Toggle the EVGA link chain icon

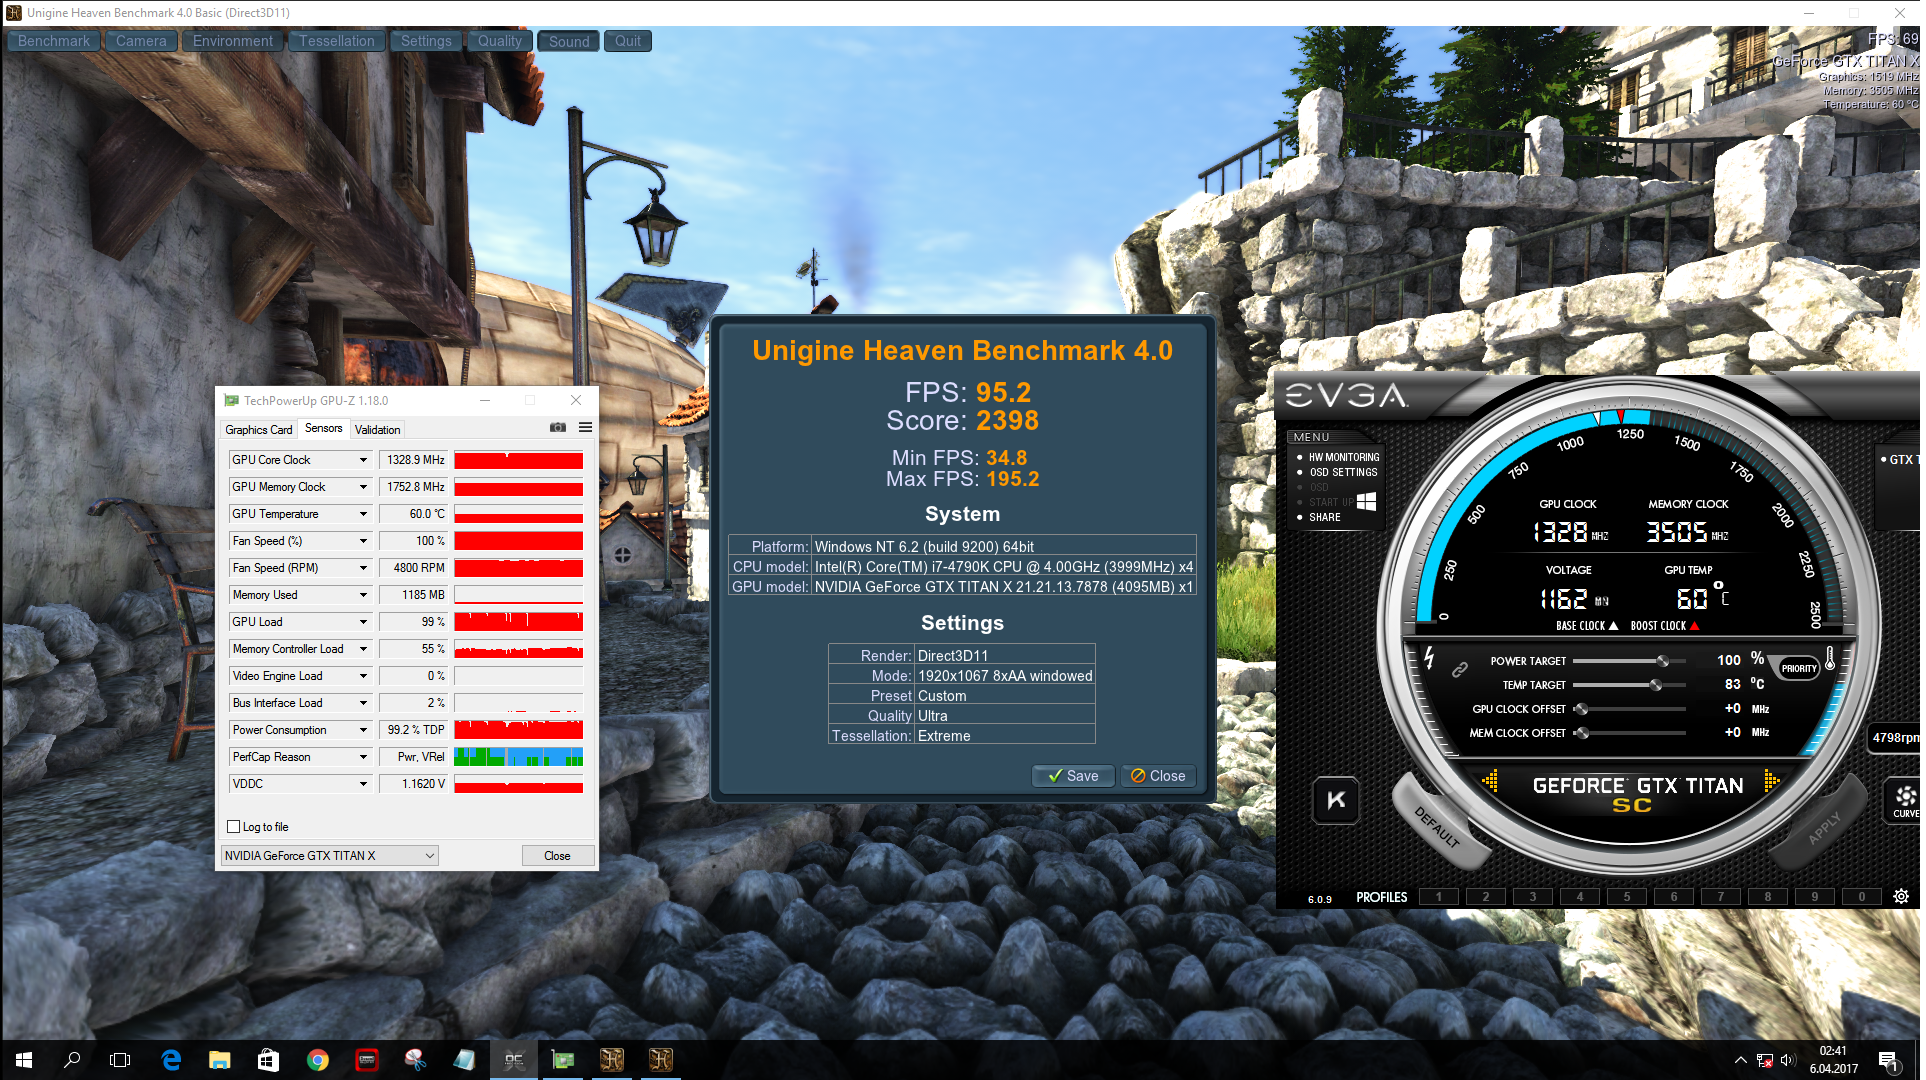click(1460, 669)
